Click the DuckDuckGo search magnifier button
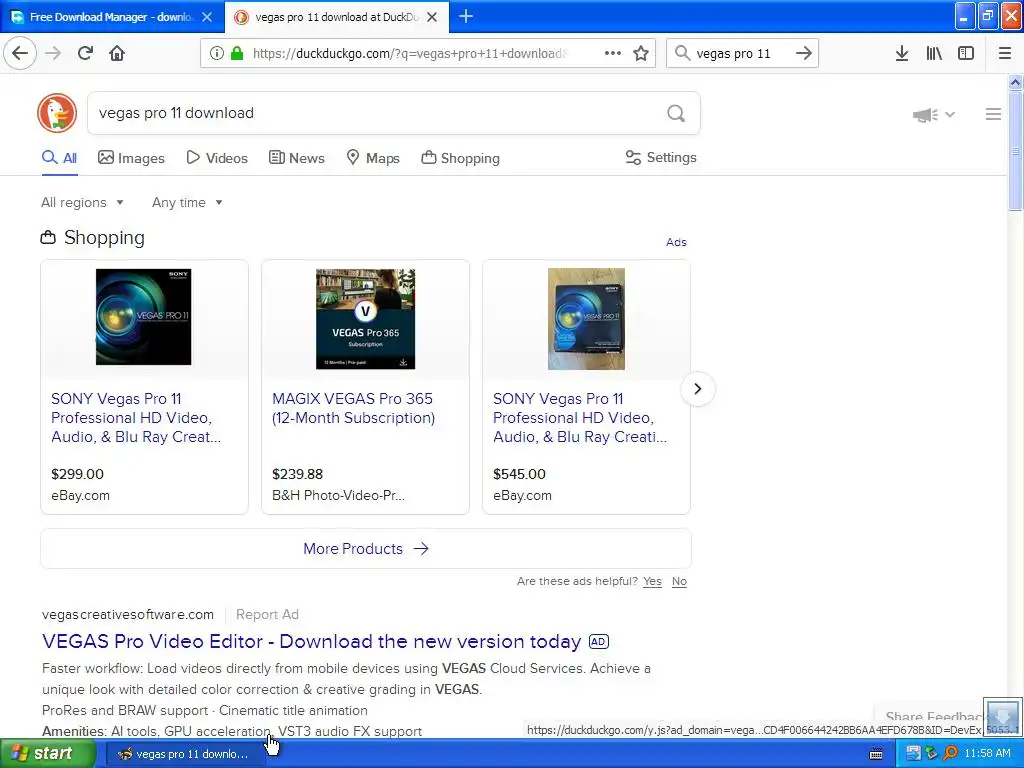 (x=676, y=114)
